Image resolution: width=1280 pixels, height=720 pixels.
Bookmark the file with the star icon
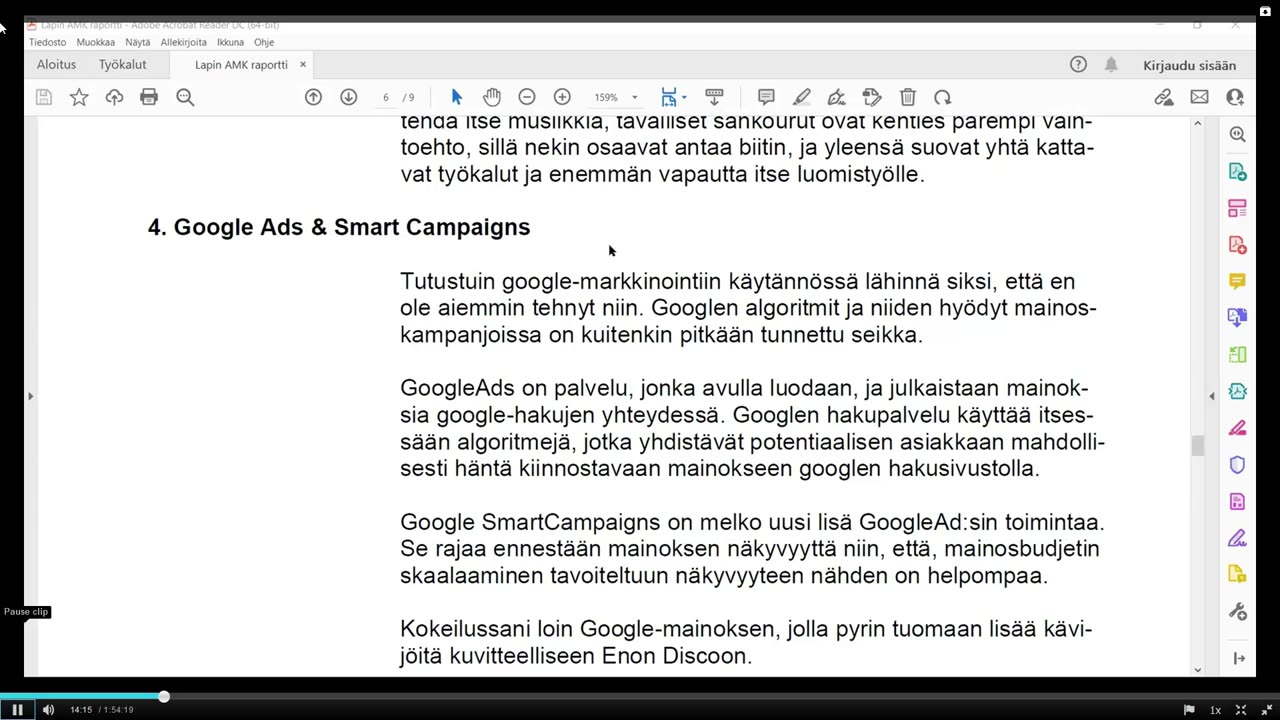(79, 97)
